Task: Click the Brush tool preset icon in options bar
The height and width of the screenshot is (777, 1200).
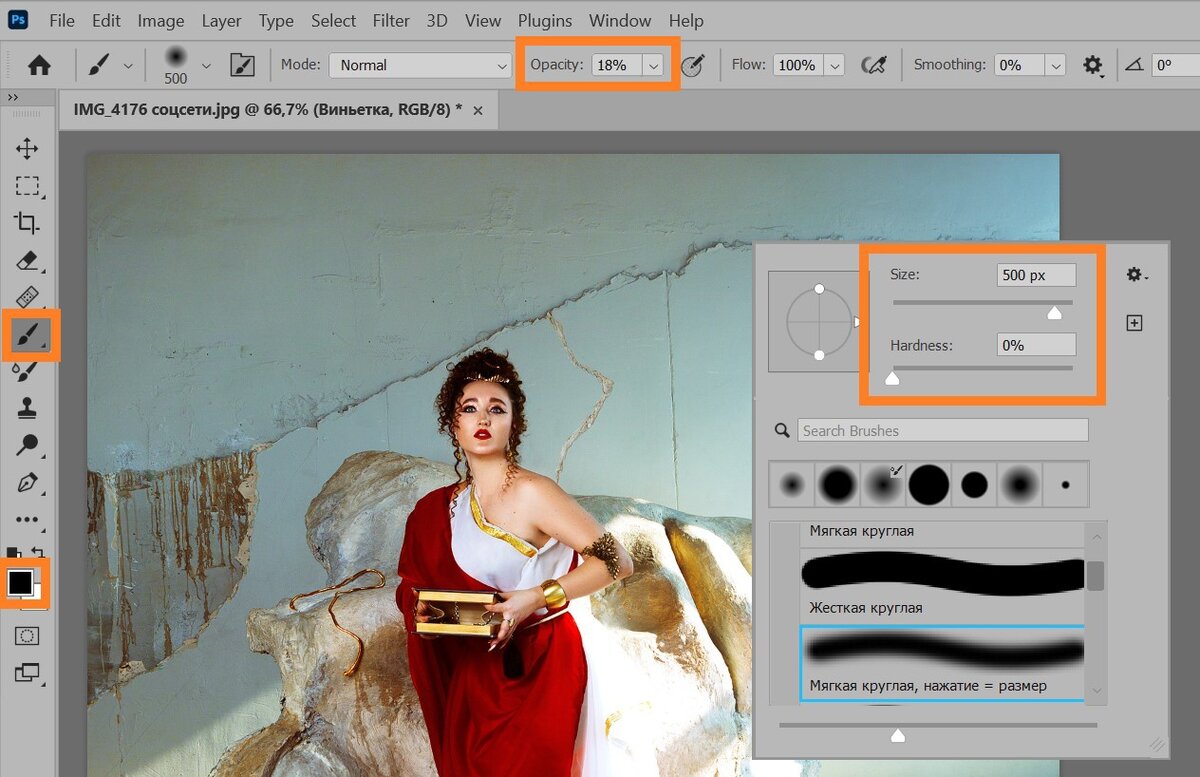Action: 98,65
